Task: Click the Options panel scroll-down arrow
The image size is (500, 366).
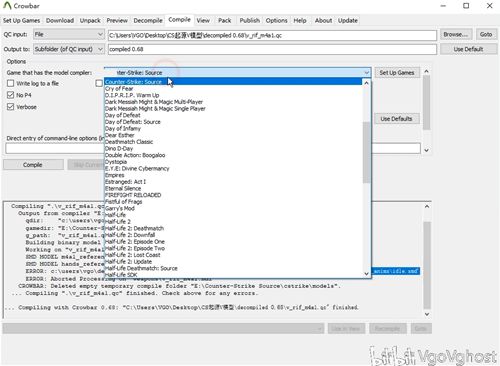Action: click(426, 150)
